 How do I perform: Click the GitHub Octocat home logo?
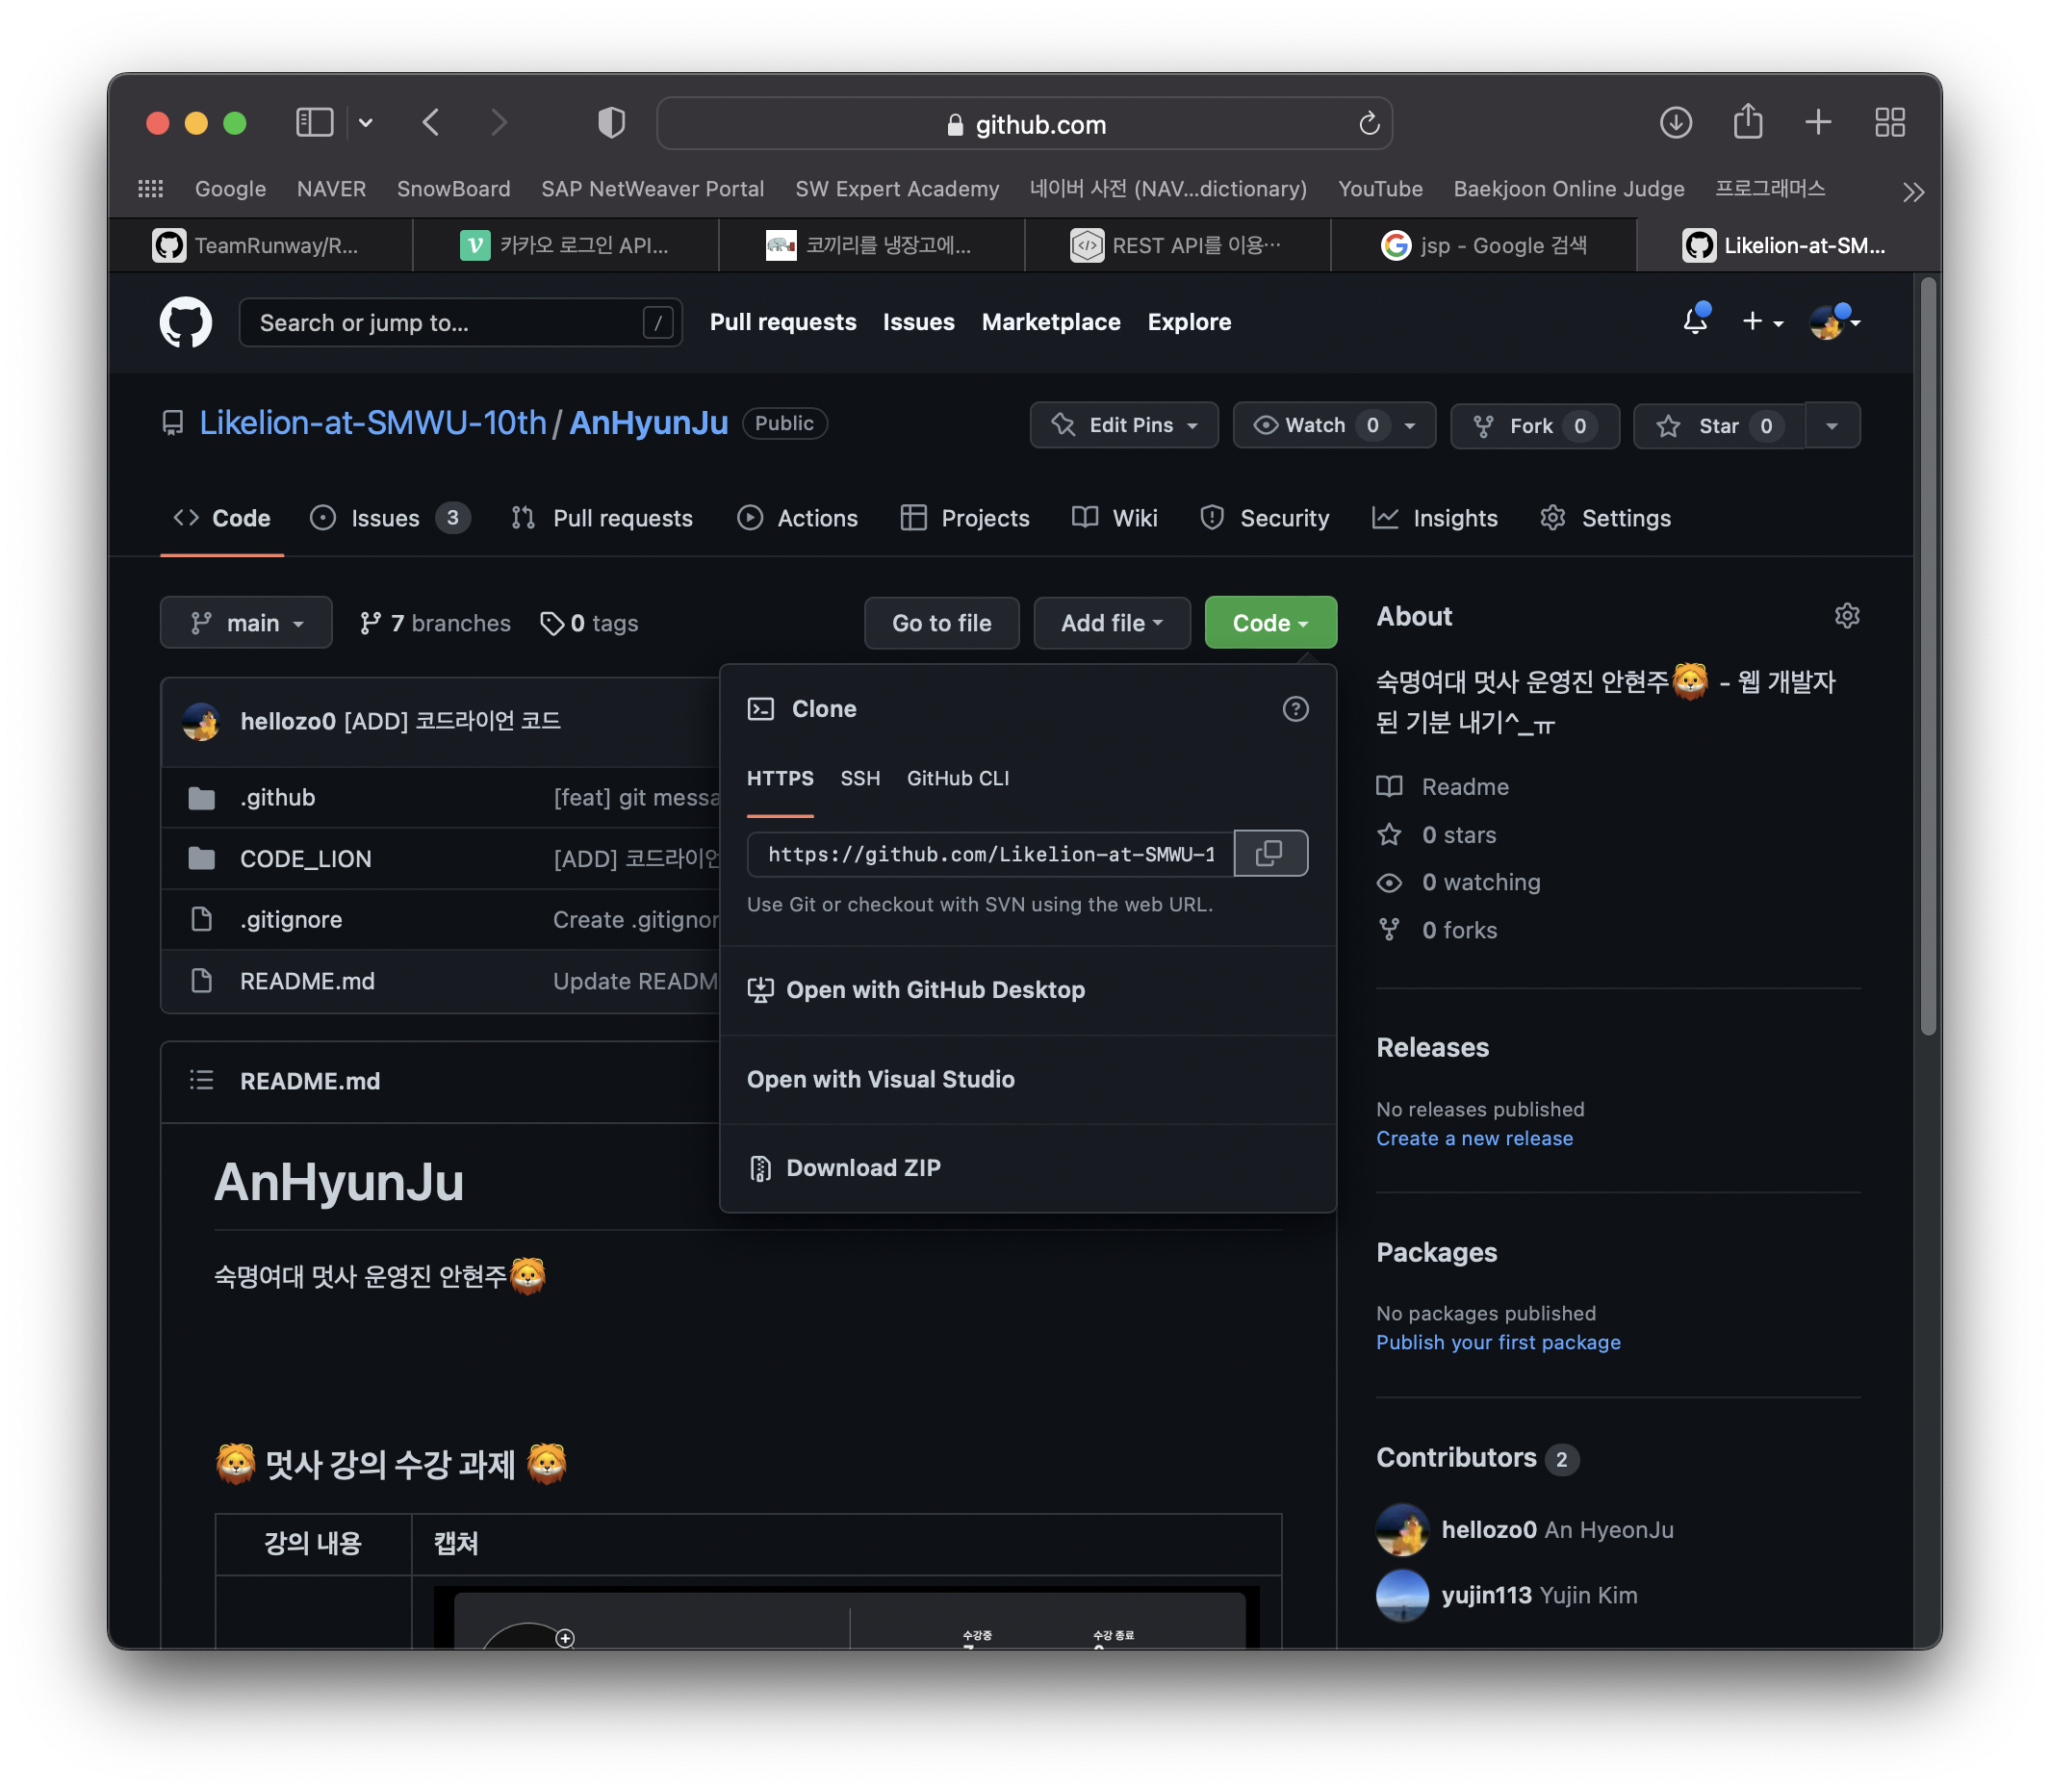click(x=186, y=322)
